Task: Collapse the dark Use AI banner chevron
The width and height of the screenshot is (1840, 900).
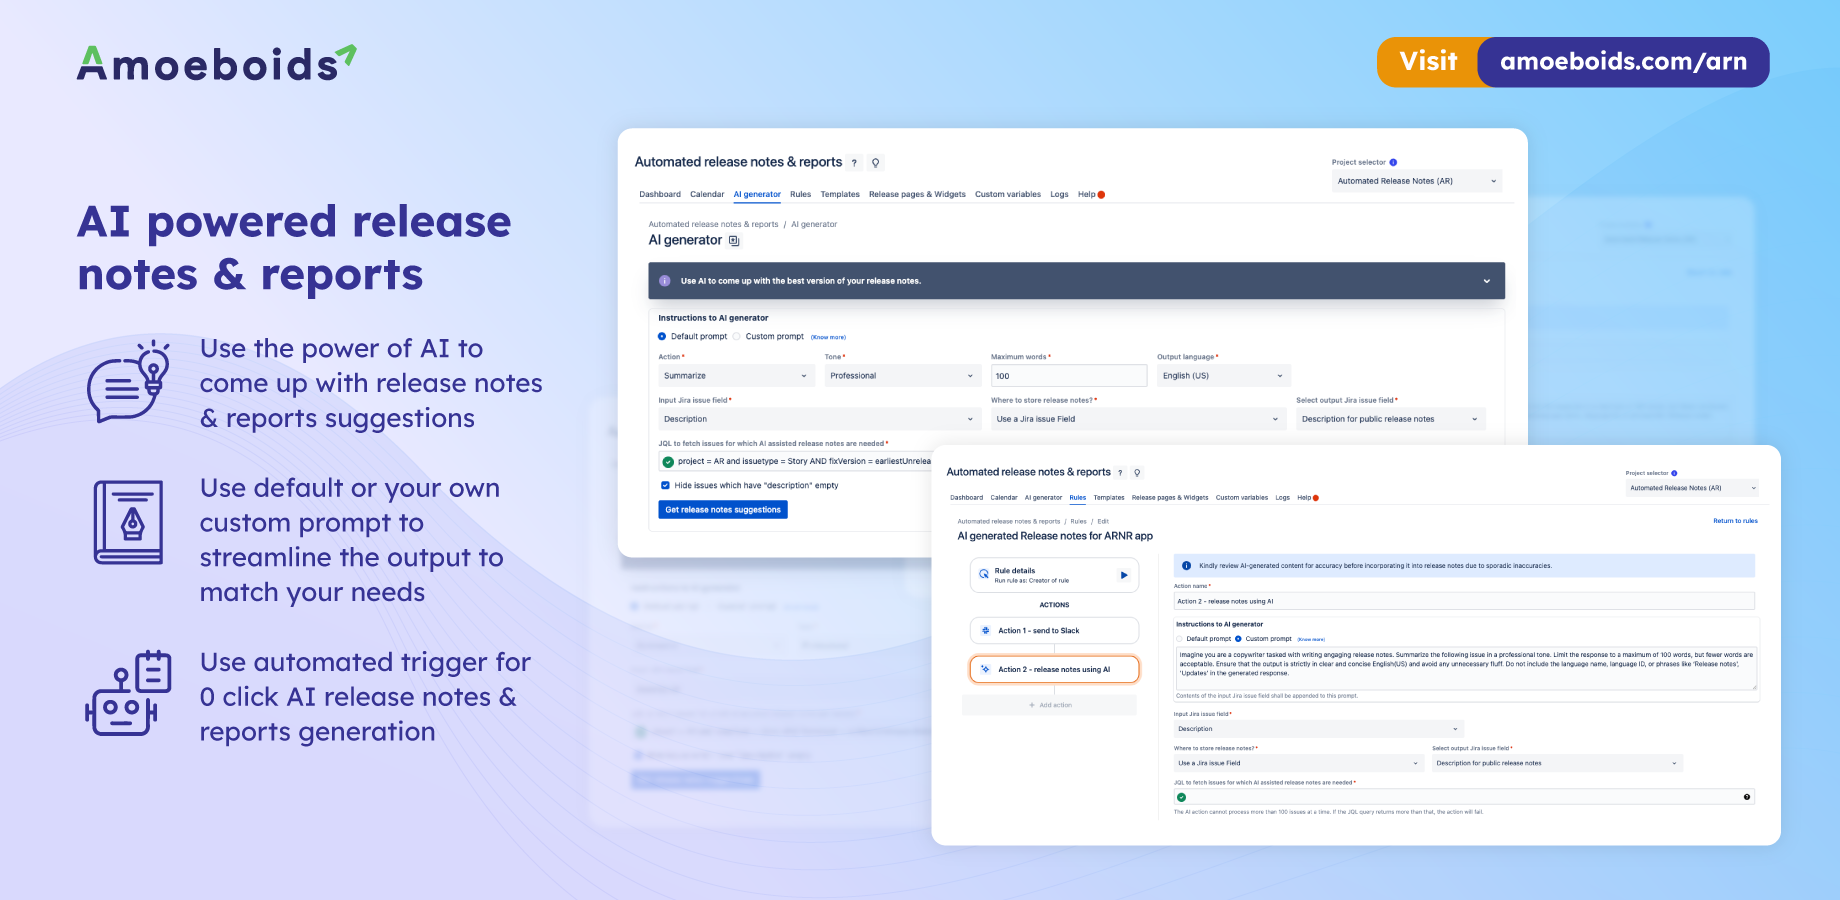Action: [x=1487, y=281]
